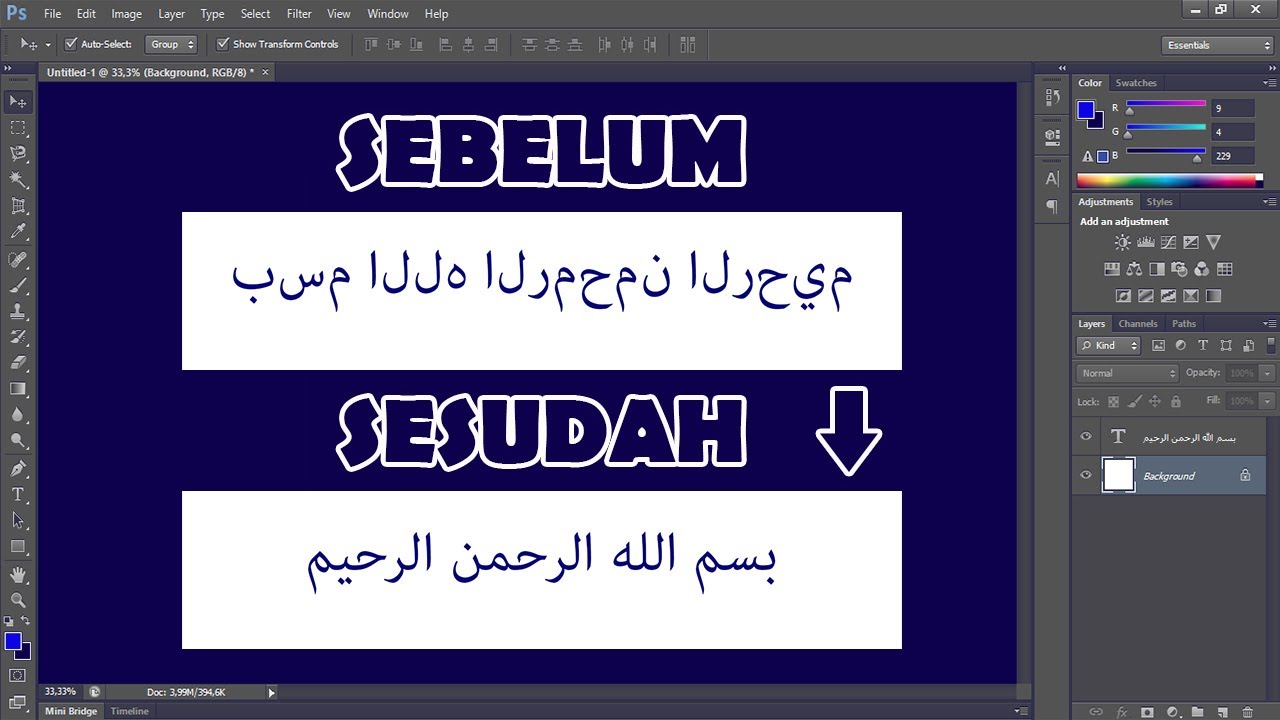Add a Gradient Map adjustment
This screenshot has width=1280, height=720.
click(x=1213, y=296)
